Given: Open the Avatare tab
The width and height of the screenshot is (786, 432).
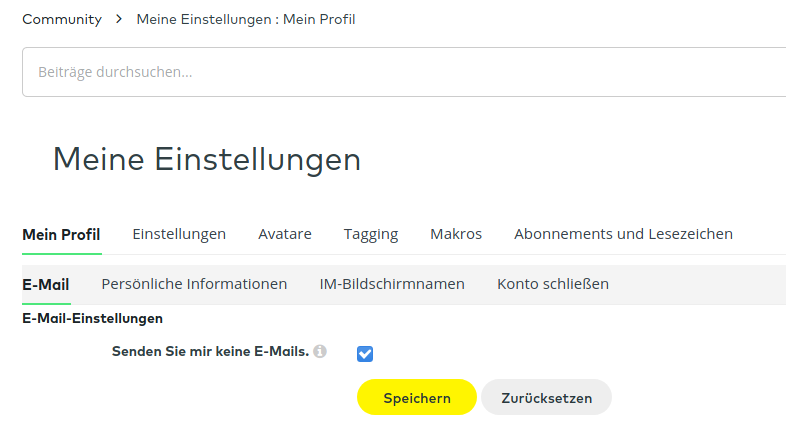Looking at the screenshot, I should [285, 234].
